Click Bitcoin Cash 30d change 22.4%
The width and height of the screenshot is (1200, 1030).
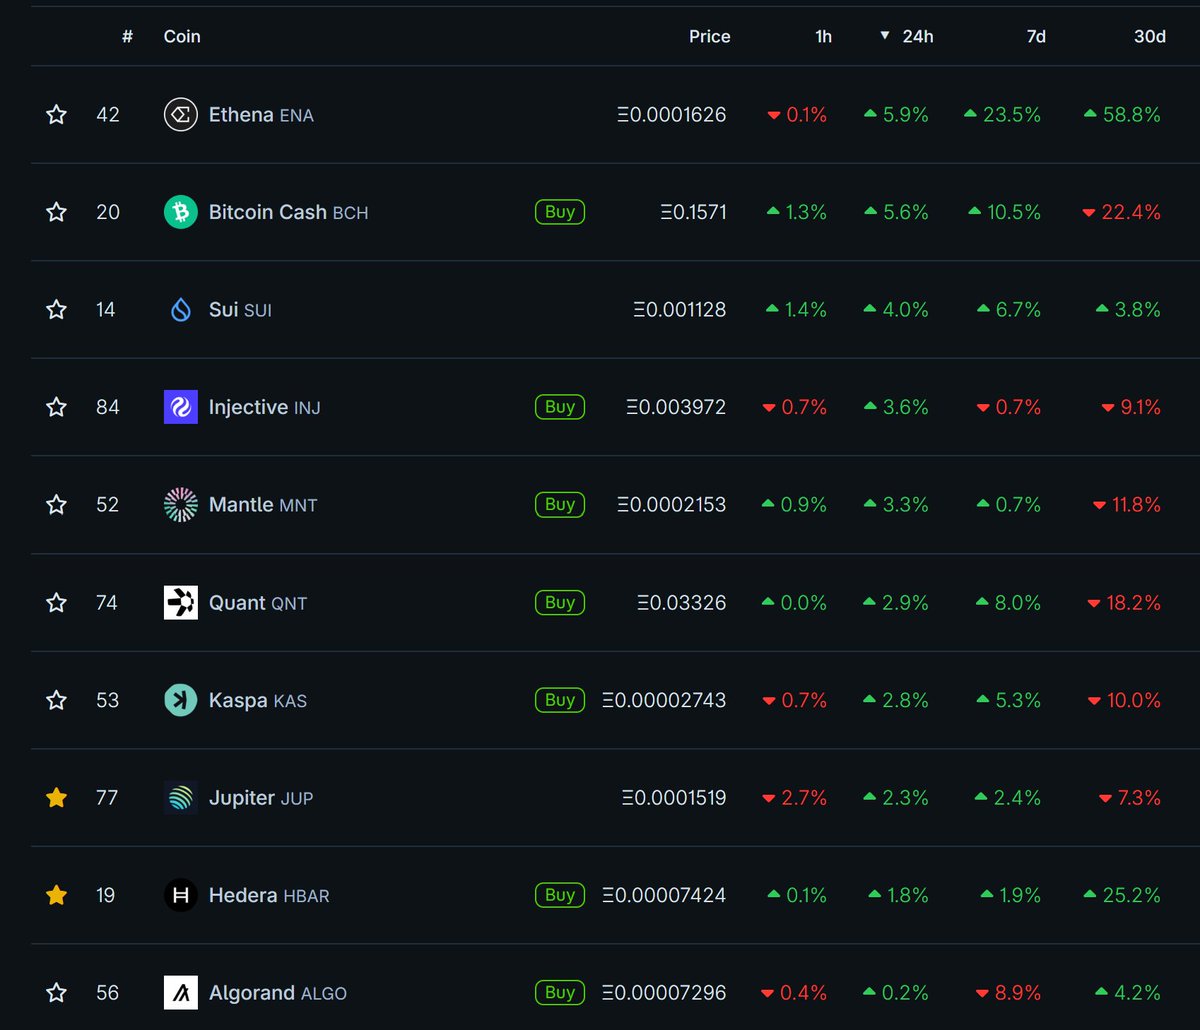tap(1122, 212)
